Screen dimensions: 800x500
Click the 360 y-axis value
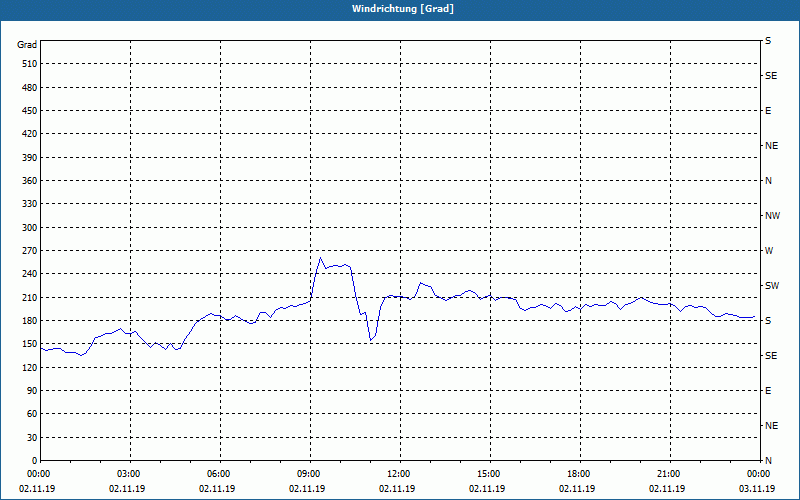point(30,181)
